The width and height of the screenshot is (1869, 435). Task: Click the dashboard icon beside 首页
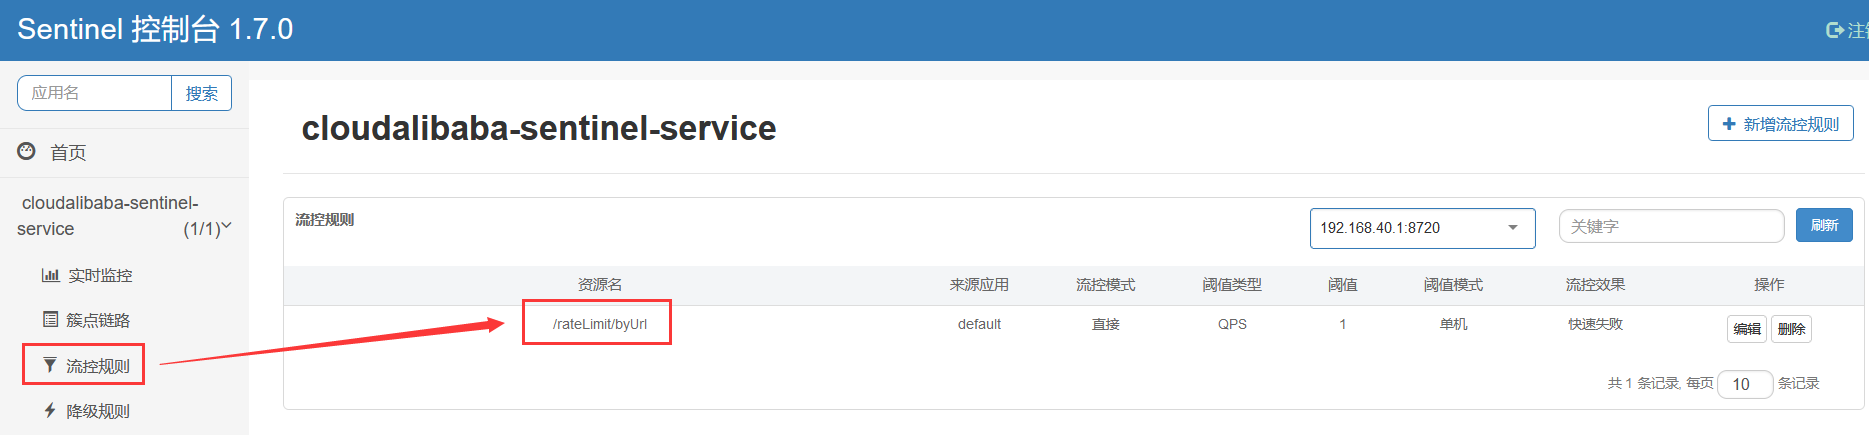27,151
